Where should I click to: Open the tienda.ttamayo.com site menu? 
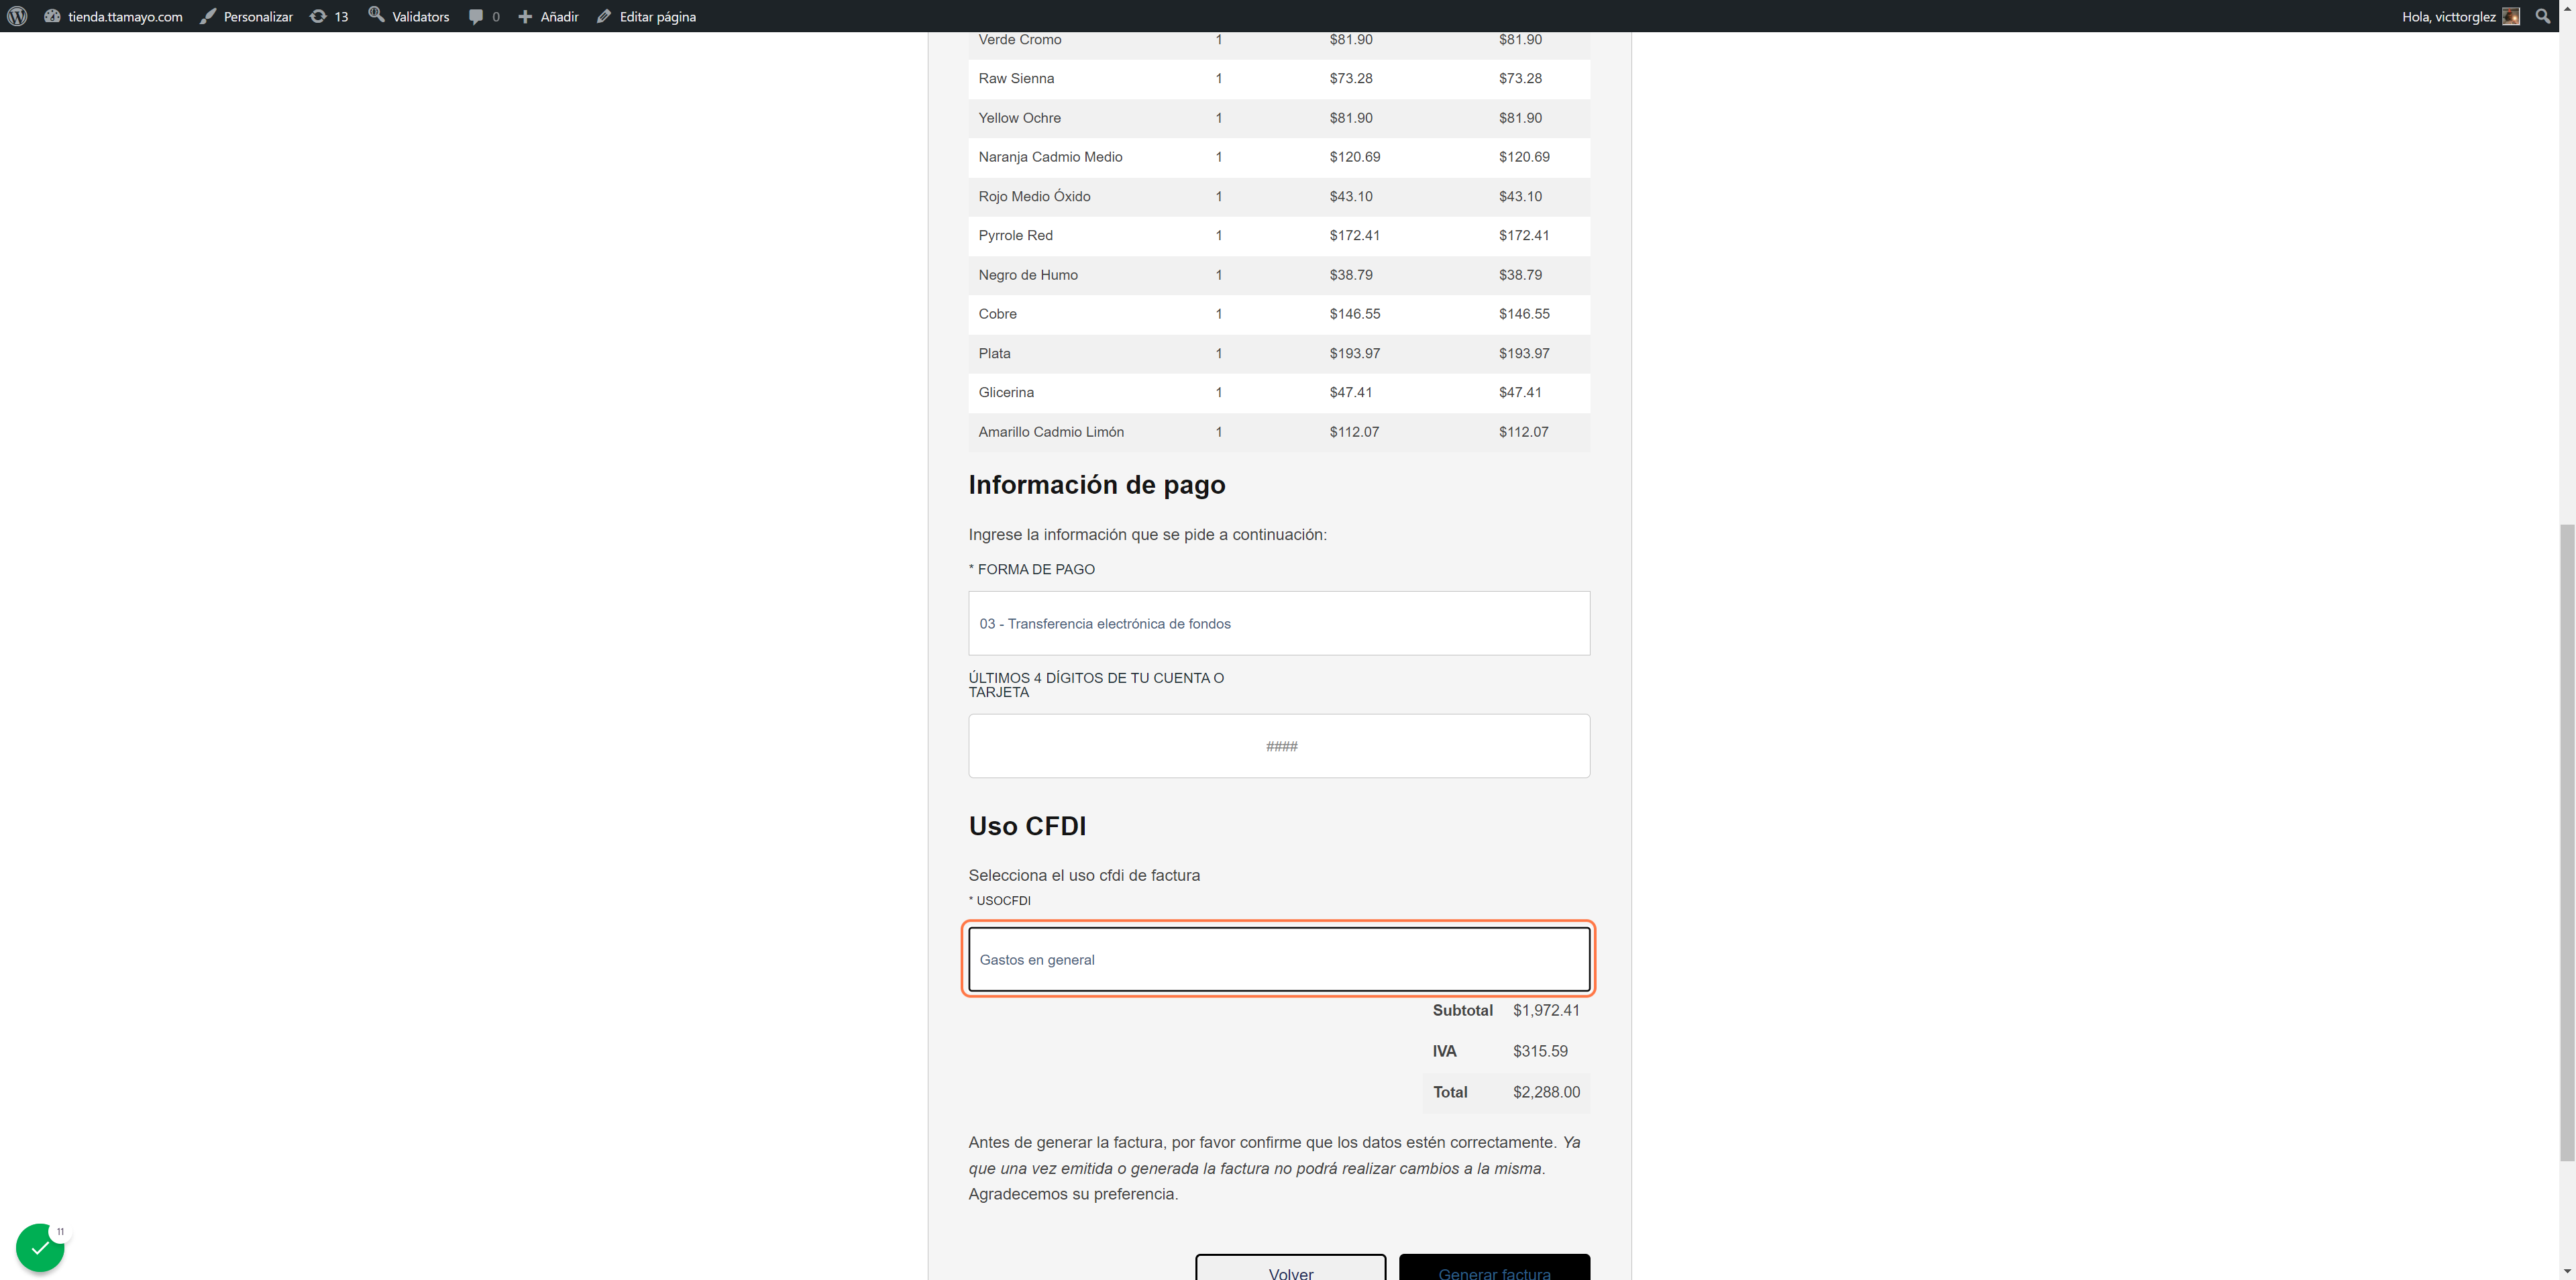coord(113,16)
